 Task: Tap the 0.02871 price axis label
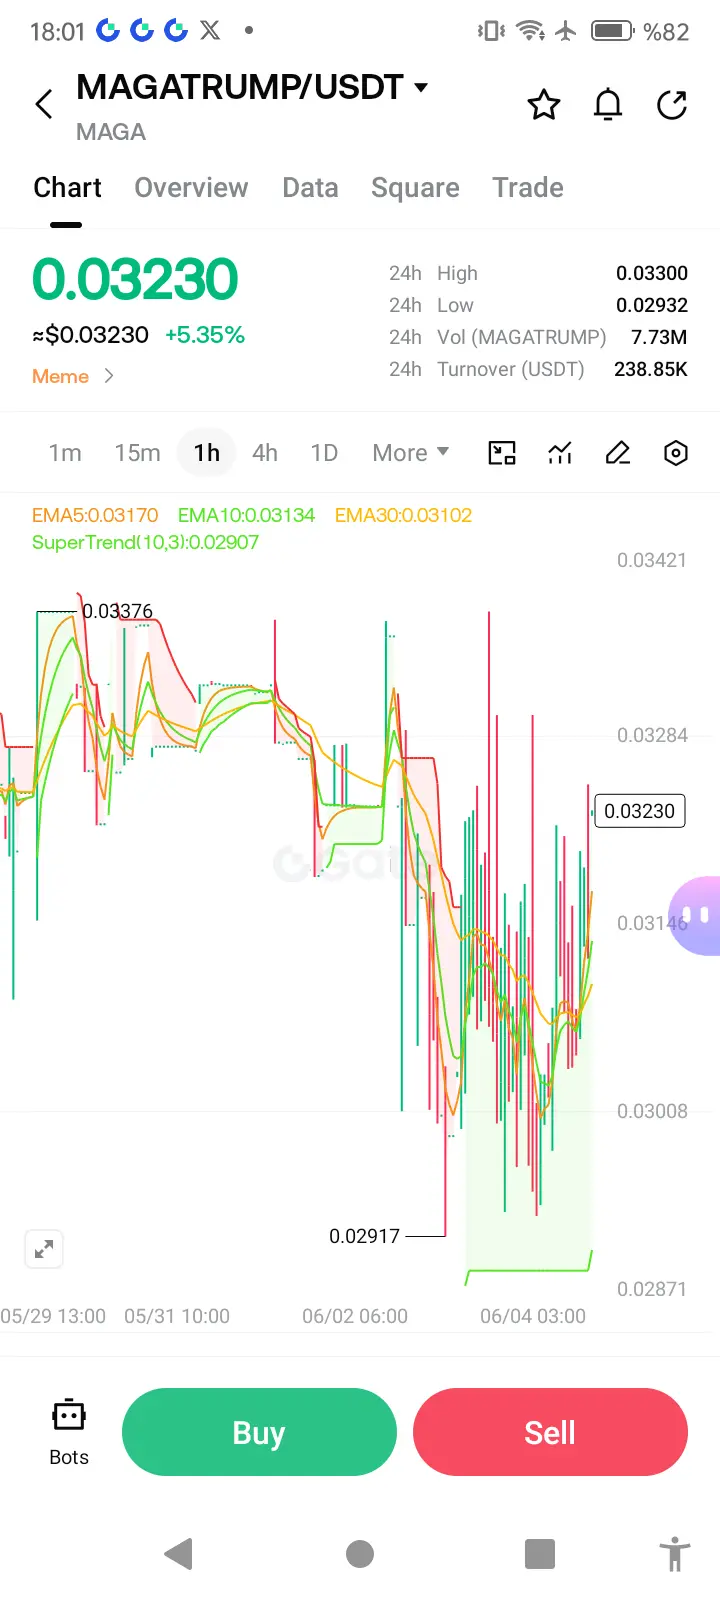tap(652, 1289)
